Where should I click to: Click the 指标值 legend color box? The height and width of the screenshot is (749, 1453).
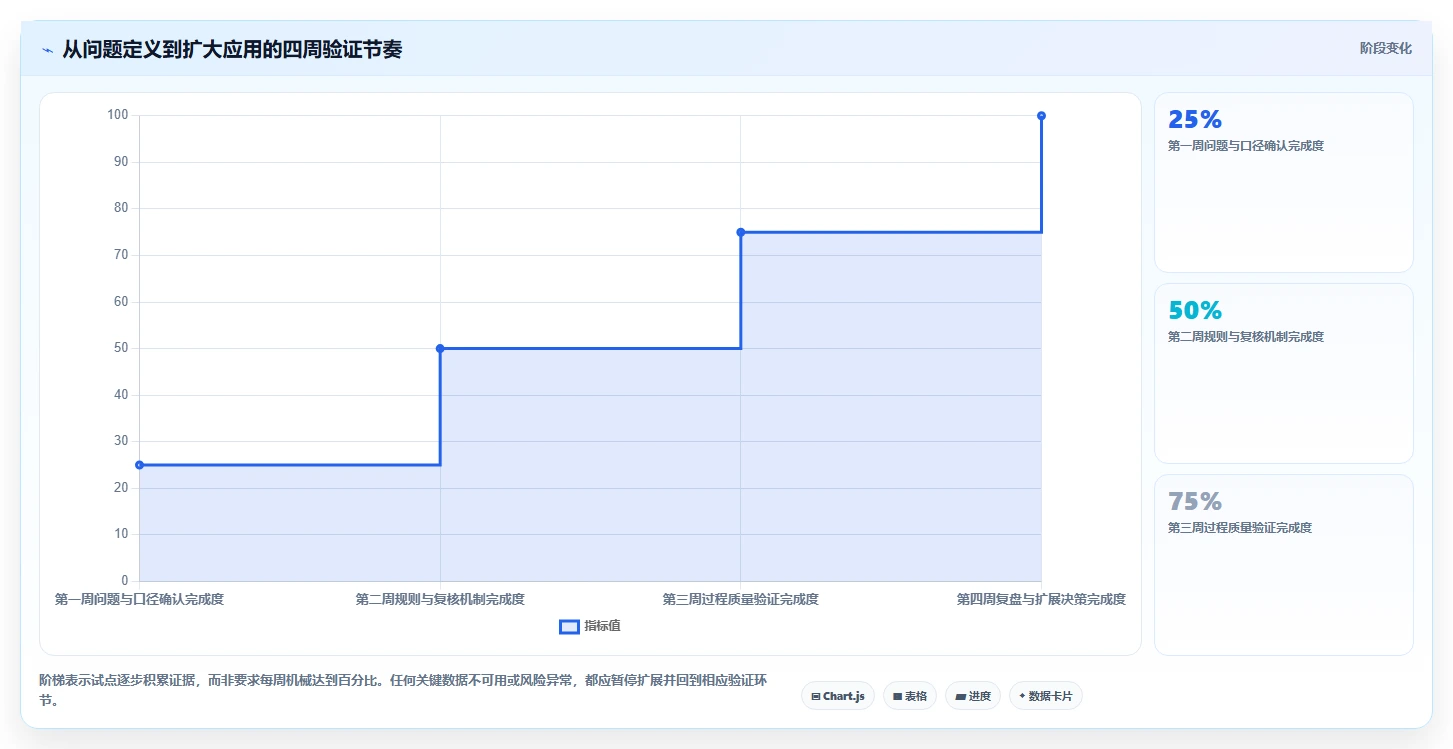click(x=569, y=626)
